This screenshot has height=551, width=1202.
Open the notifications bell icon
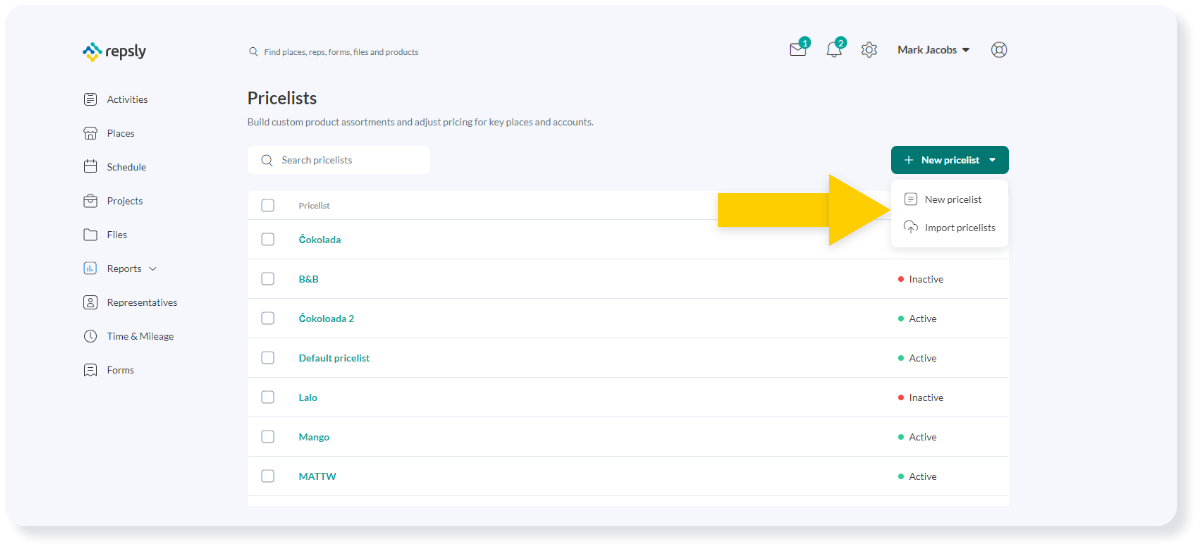[x=834, y=50]
